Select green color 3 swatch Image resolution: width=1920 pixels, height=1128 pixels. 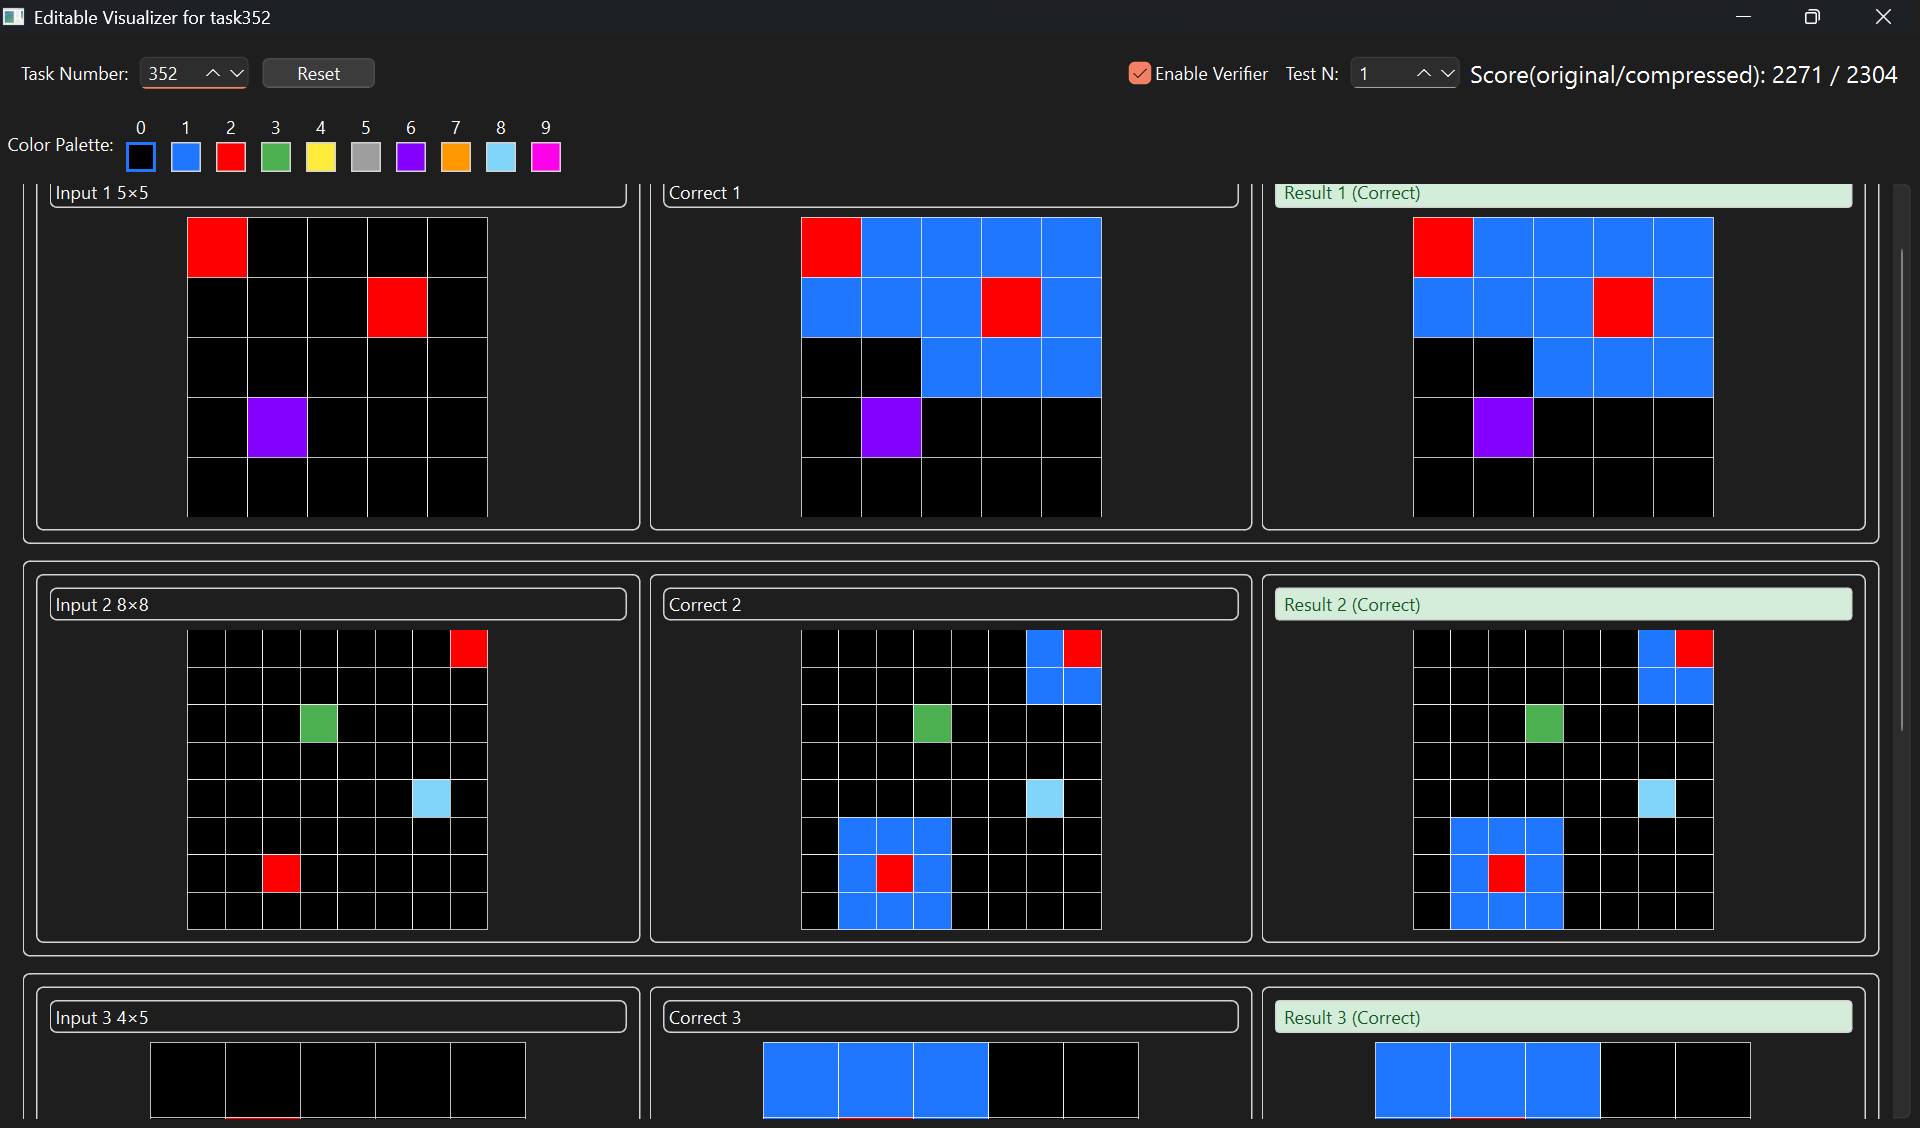tap(276, 157)
